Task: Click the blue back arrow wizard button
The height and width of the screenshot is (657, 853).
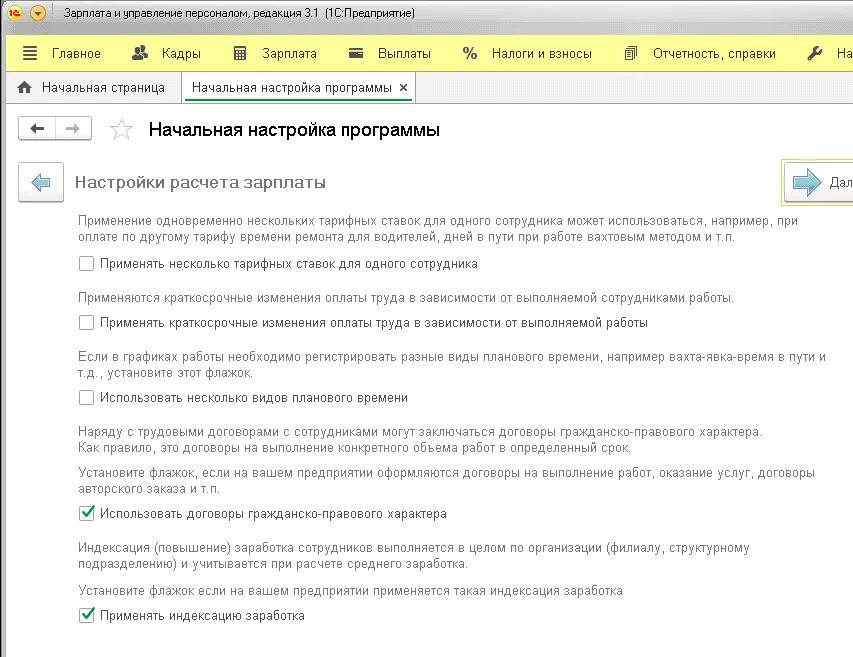Action: click(x=41, y=182)
